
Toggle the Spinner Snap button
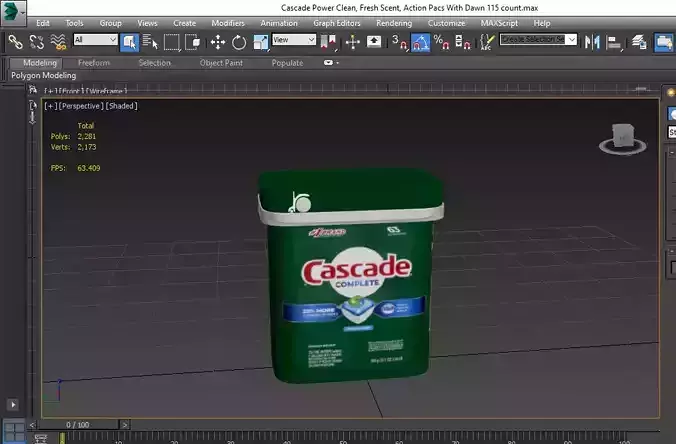[463, 42]
